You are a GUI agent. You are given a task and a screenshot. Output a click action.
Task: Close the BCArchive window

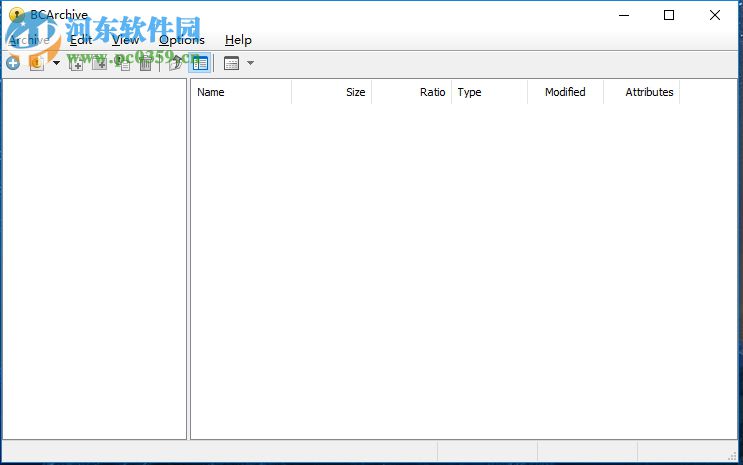coord(715,15)
